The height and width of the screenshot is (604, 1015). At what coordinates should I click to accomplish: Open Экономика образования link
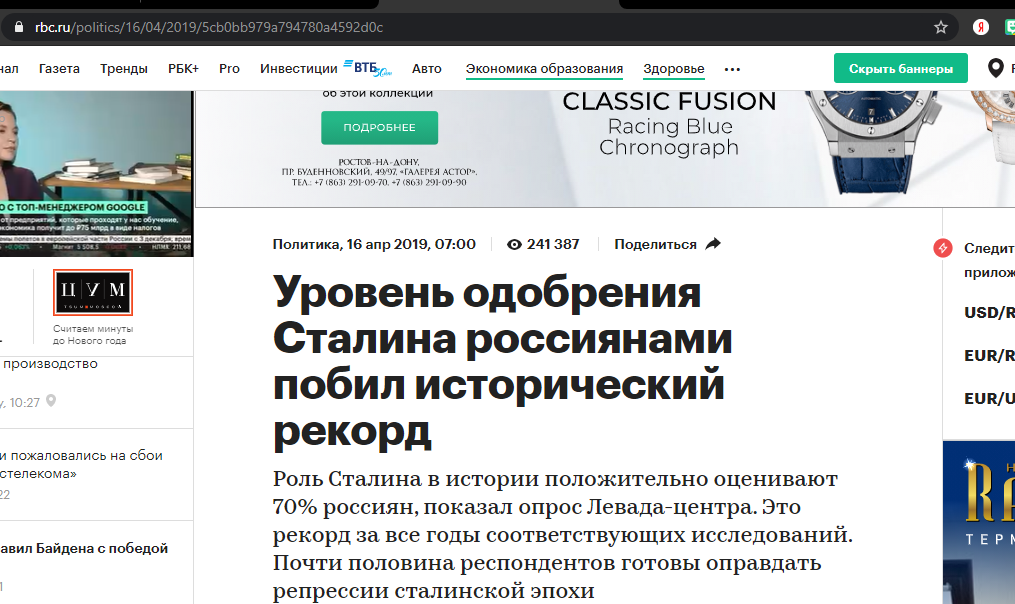[x=544, y=69]
